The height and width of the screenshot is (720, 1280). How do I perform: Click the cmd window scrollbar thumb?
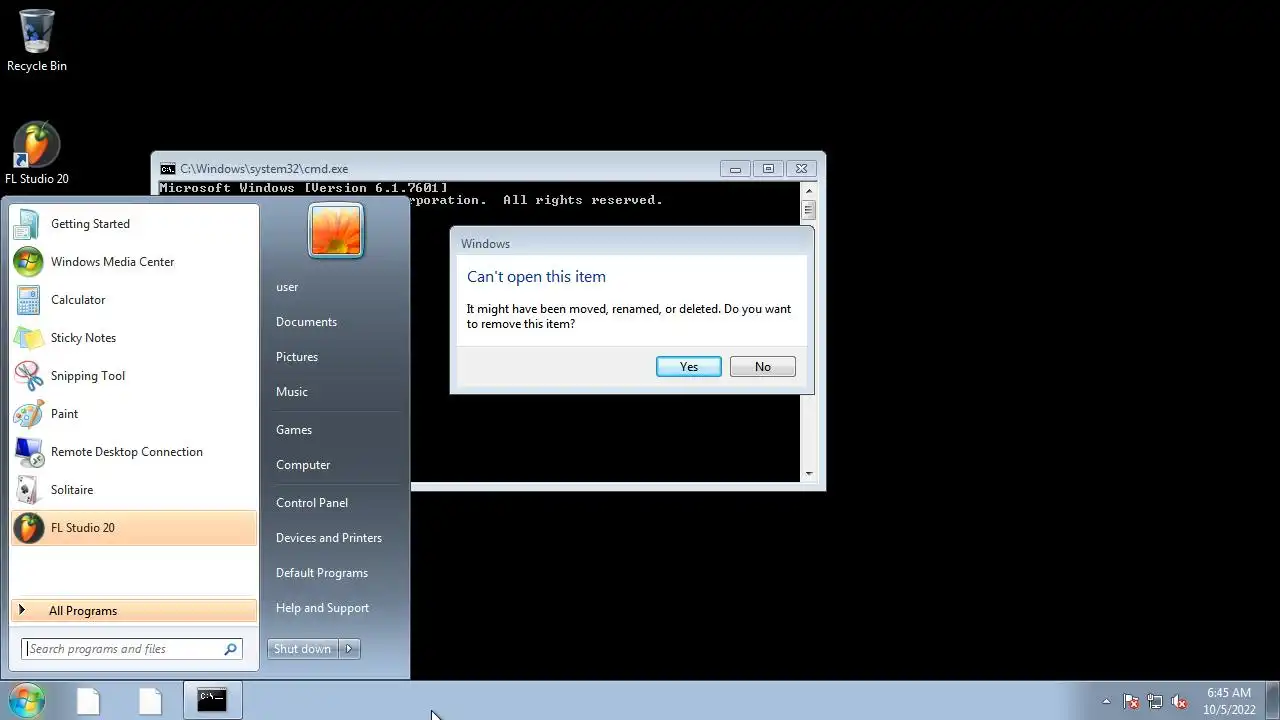(809, 210)
